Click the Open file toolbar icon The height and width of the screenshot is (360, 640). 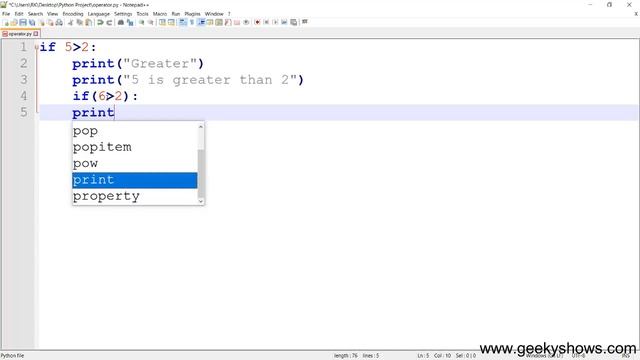click(13, 22)
